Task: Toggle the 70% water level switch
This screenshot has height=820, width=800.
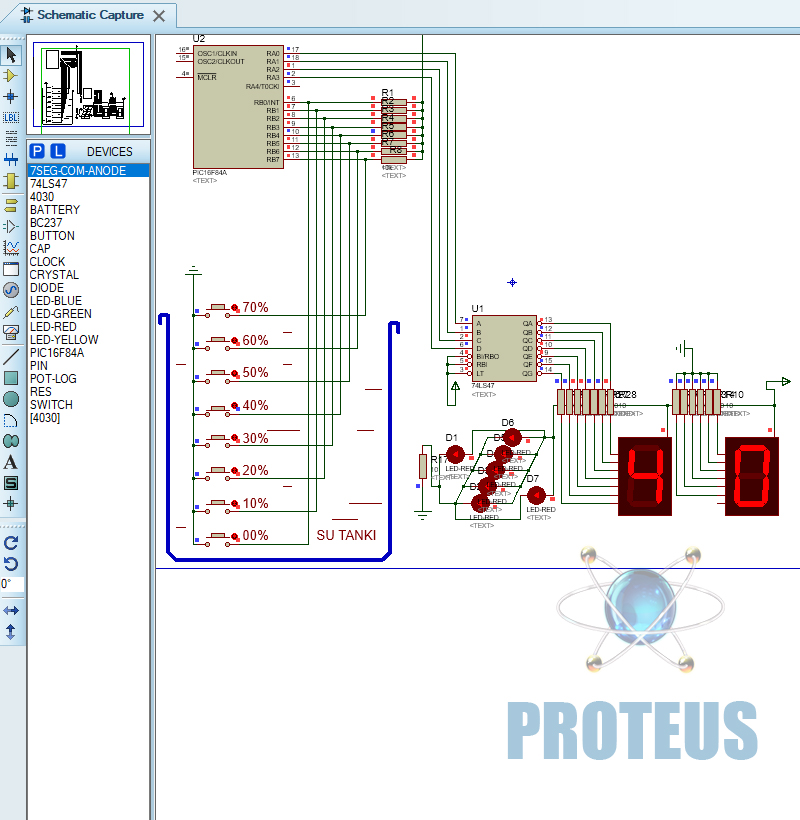Action: [218, 309]
